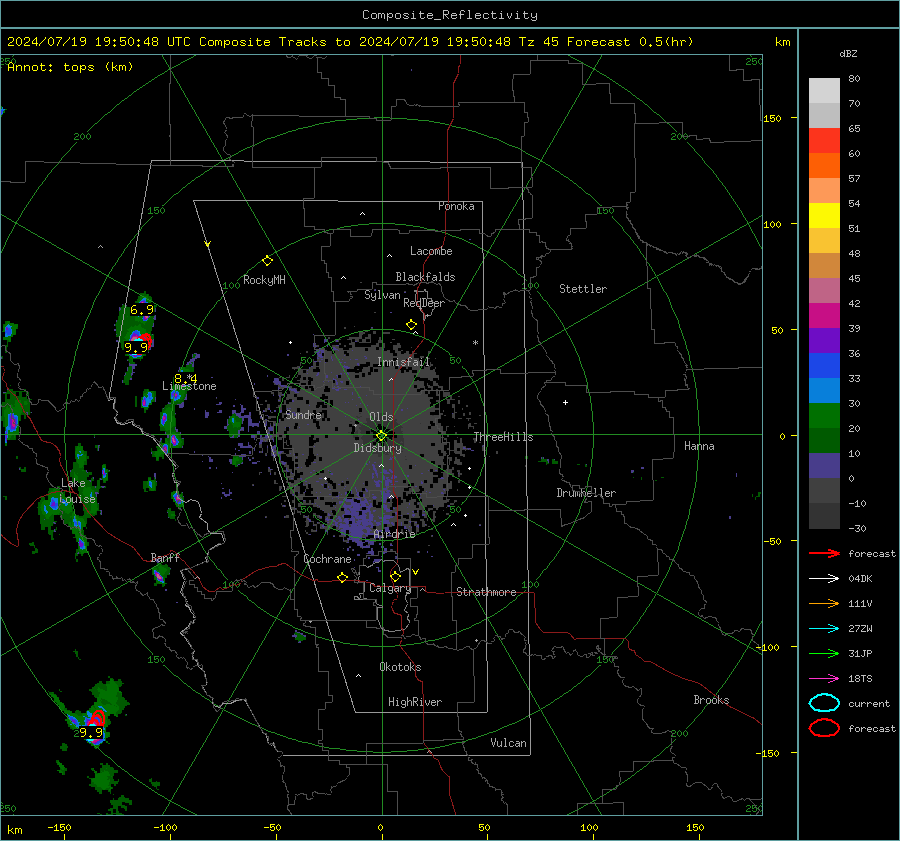Click the magenta 18TS arrow legend icon
Screen dimensions: 900x841
click(x=824, y=679)
